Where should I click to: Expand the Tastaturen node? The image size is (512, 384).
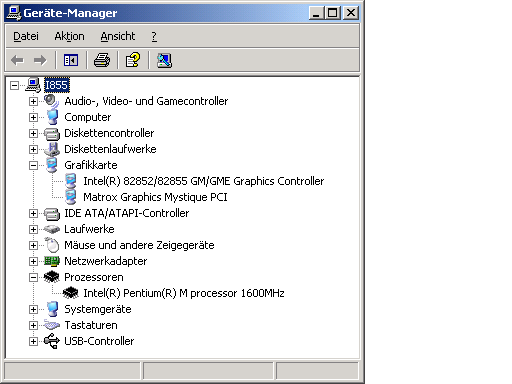(33, 325)
